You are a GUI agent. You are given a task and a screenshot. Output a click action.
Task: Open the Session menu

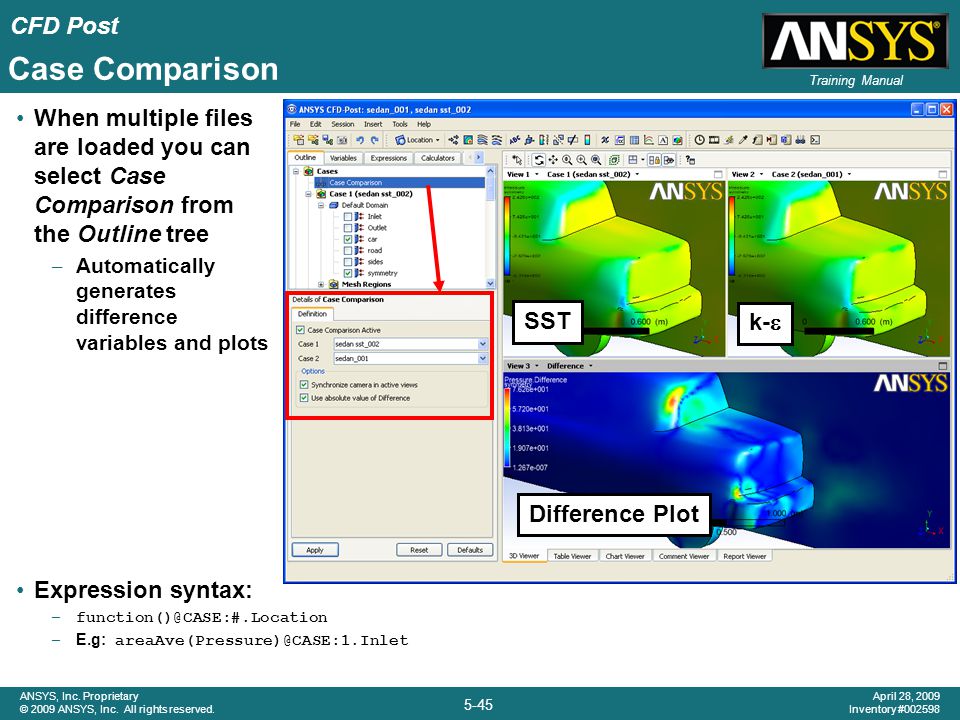pyautogui.click(x=343, y=124)
